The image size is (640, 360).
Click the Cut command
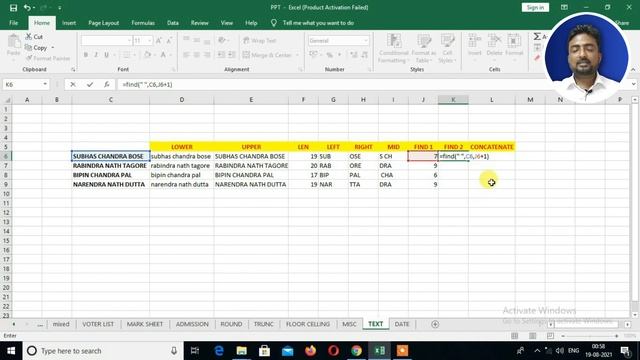coord(34,37)
